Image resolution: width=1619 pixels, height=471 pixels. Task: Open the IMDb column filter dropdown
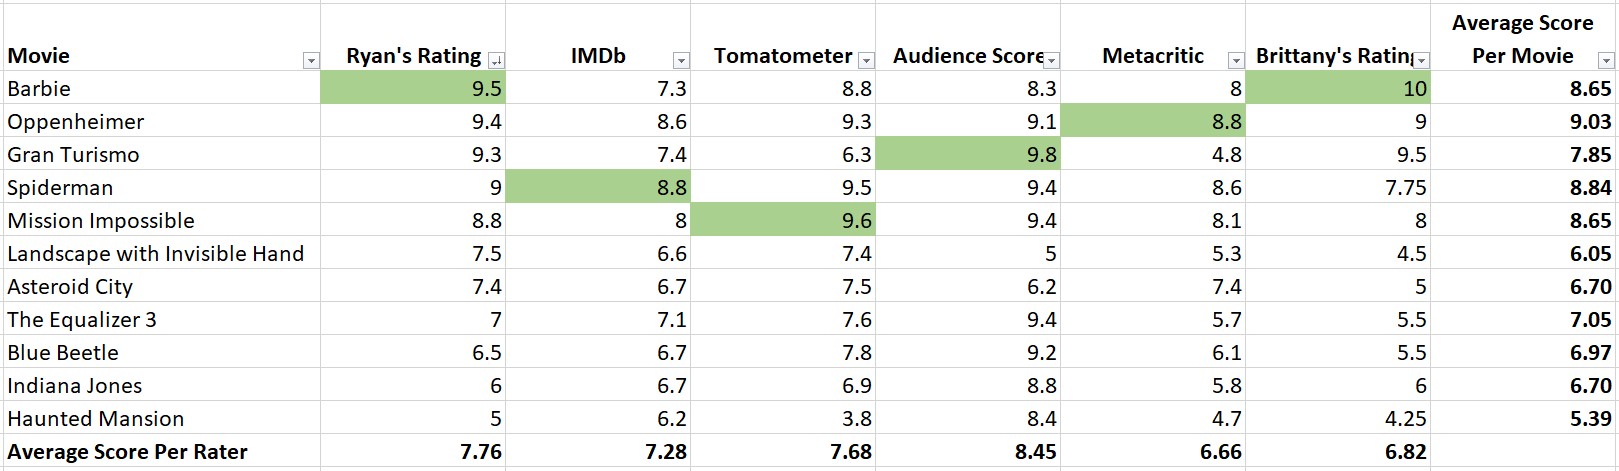click(x=681, y=61)
